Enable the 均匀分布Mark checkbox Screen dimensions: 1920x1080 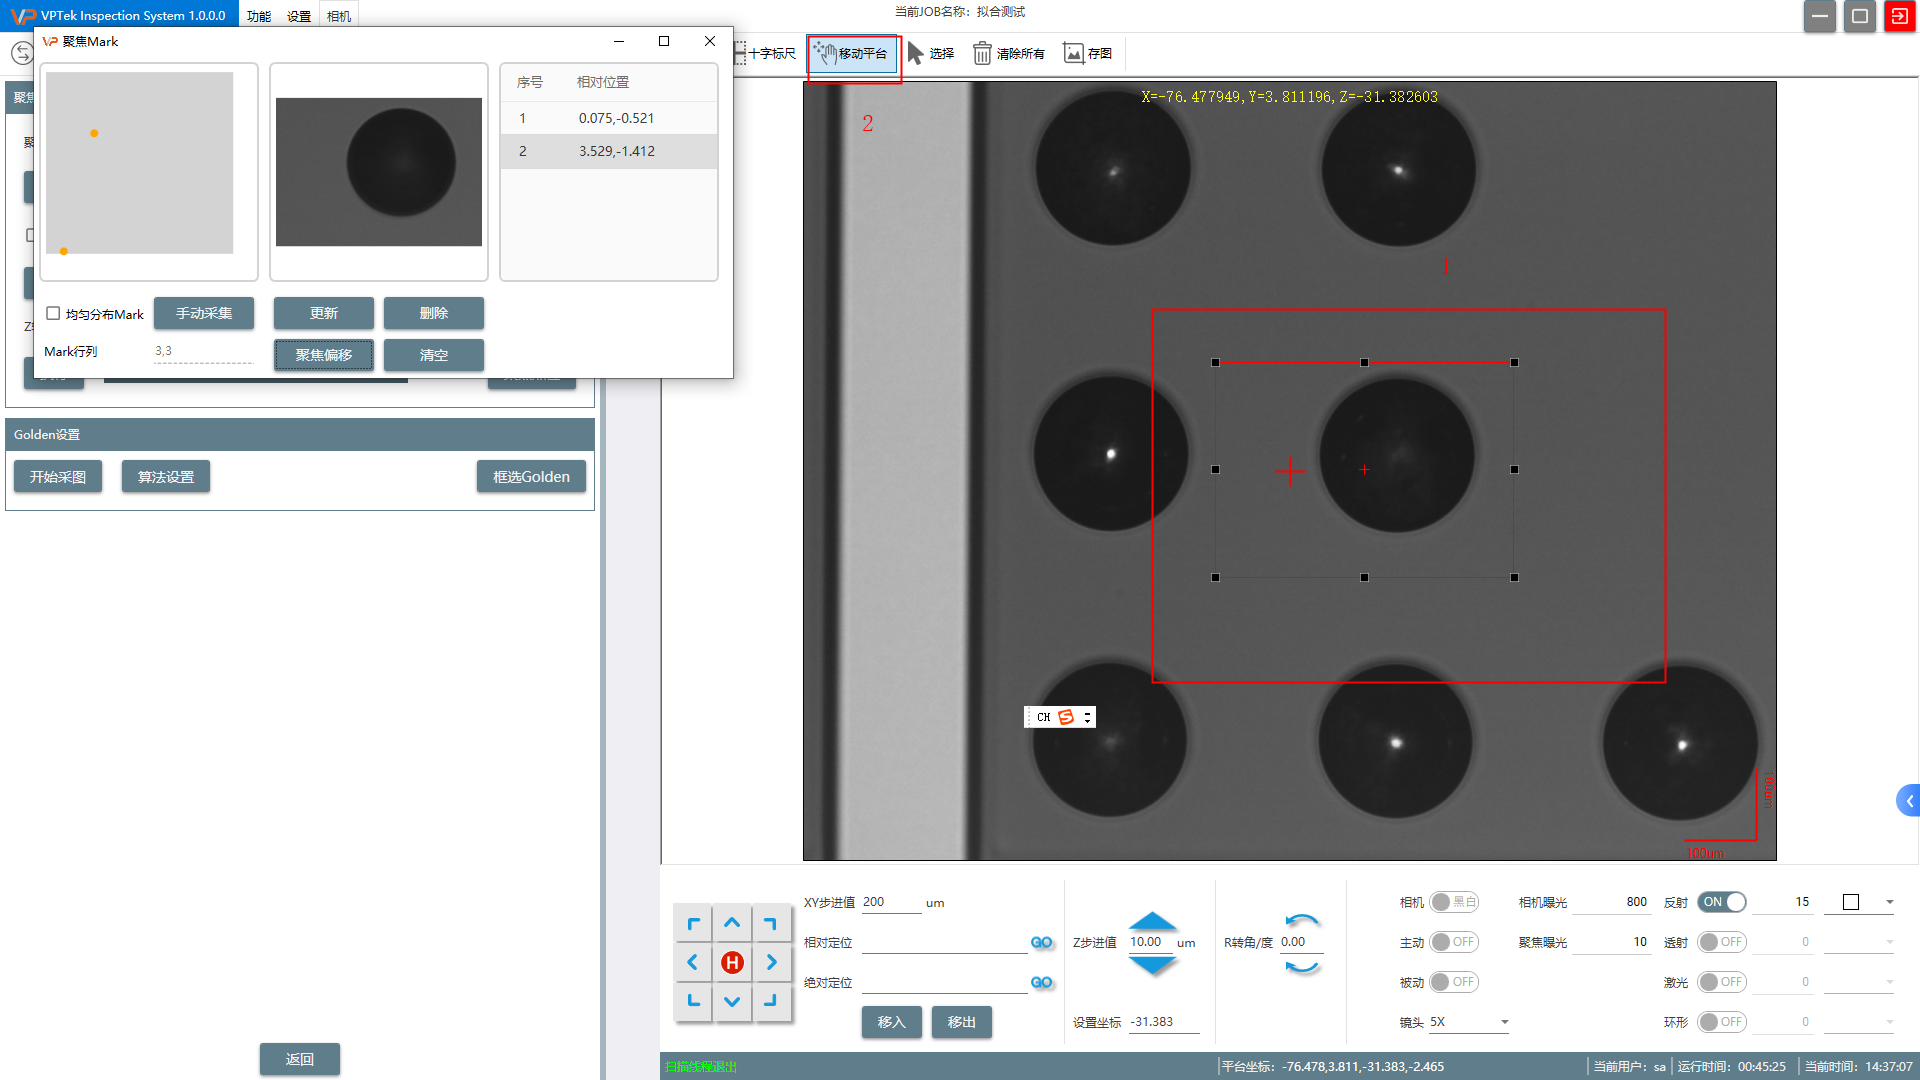click(53, 313)
